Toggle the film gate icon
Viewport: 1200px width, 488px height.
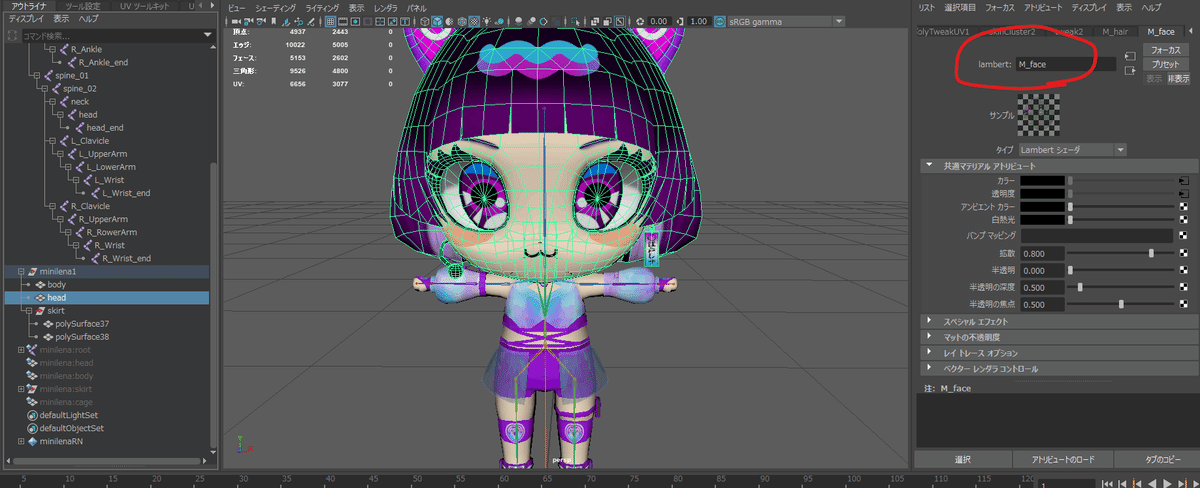[342, 21]
